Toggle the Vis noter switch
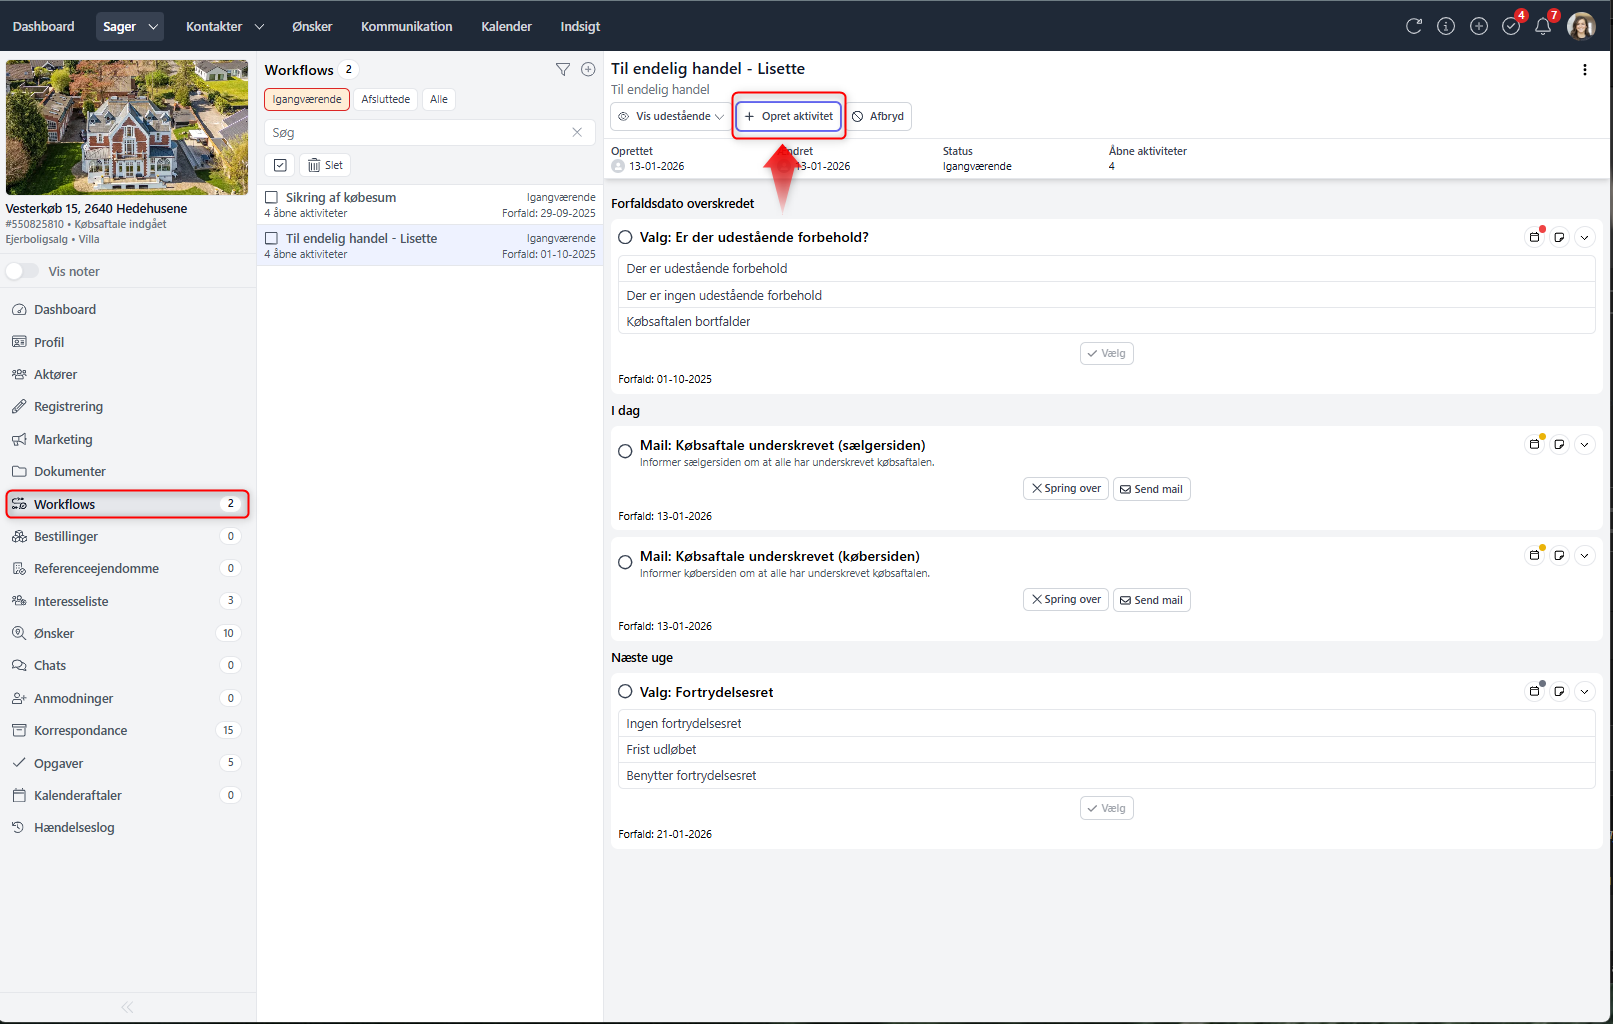The width and height of the screenshot is (1613, 1024). 22,271
